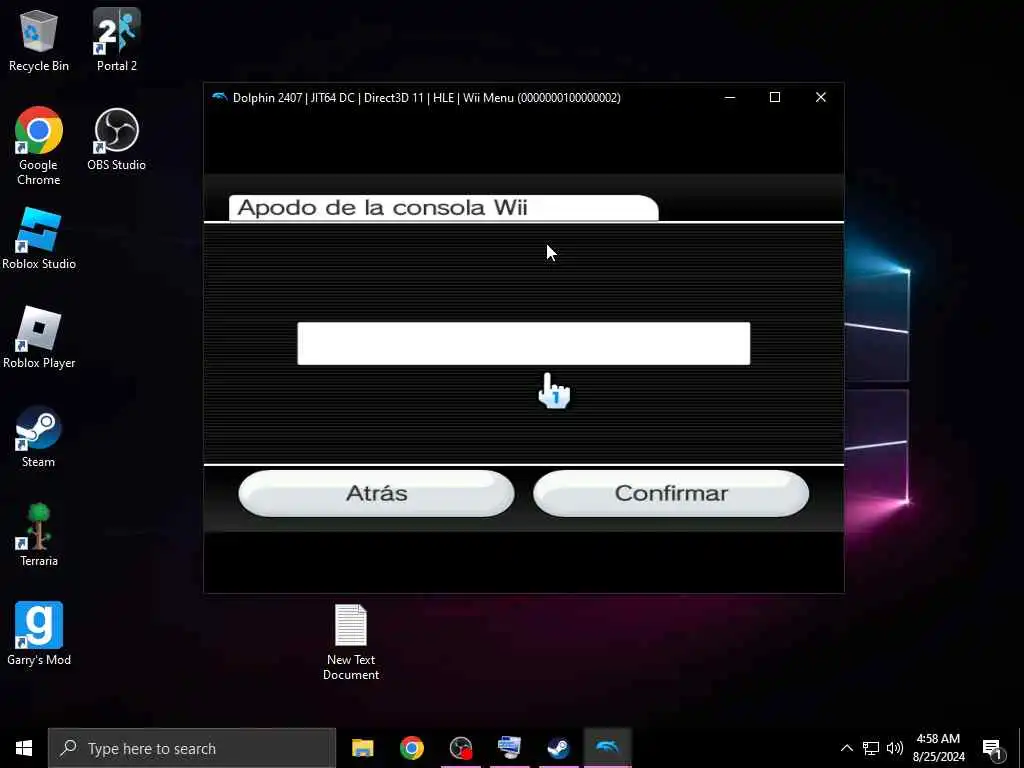
Task: Click the Atrás button in Wii Menu
Action: coord(376,493)
